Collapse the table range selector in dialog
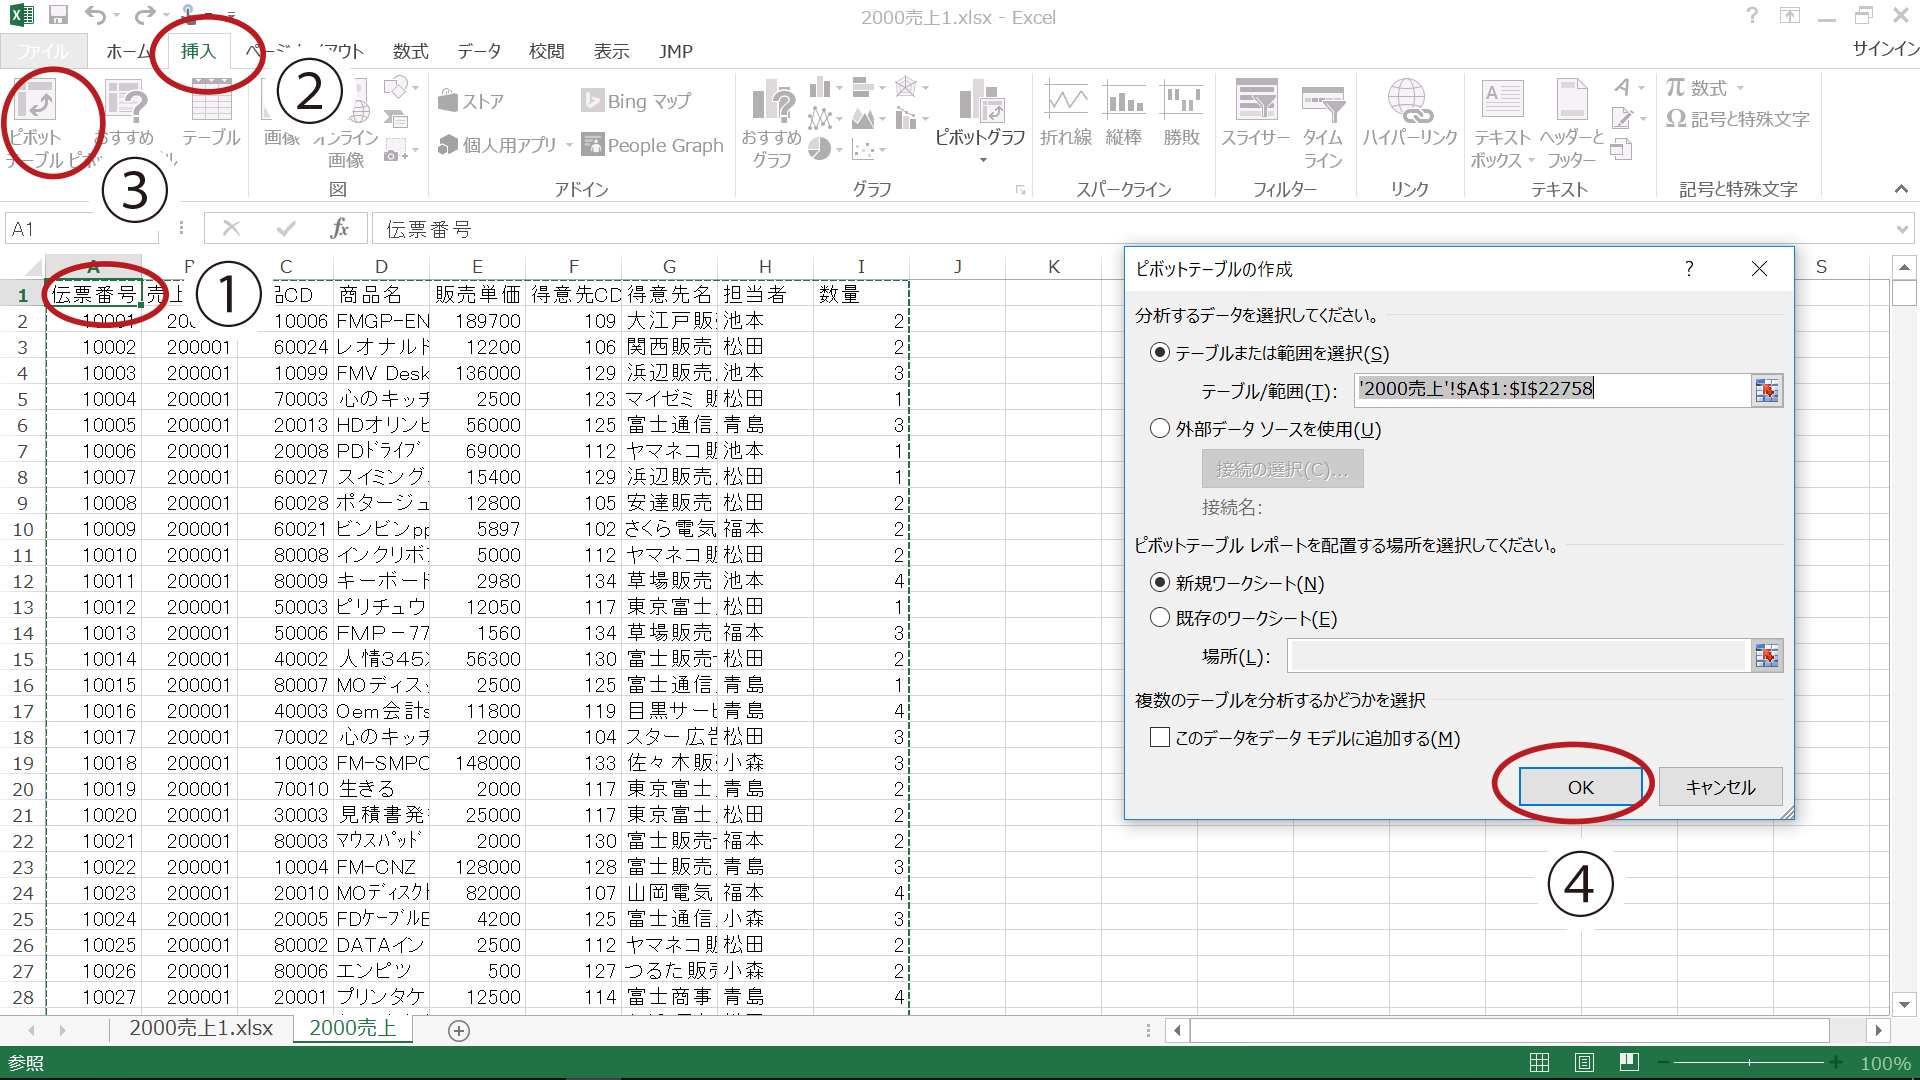 click(x=1767, y=390)
